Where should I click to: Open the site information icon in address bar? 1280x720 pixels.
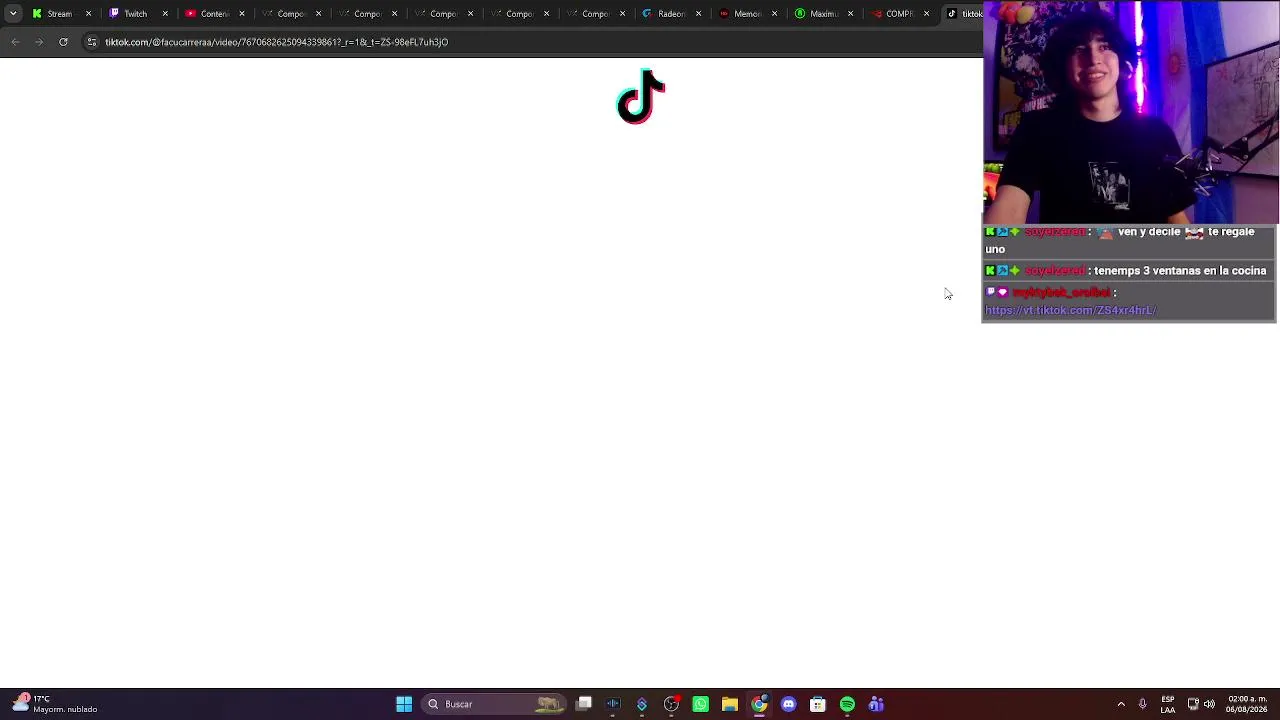[x=91, y=42]
